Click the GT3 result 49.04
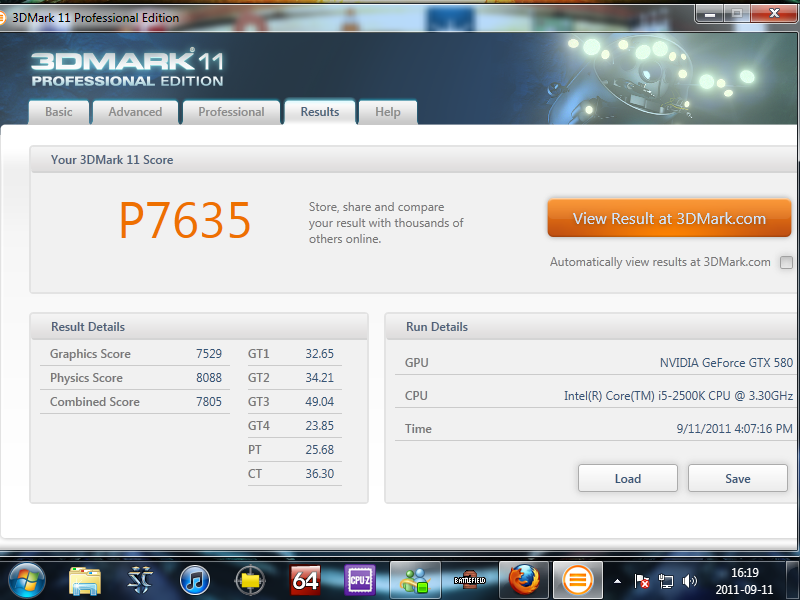The image size is (800, 600). pos(319,402)
